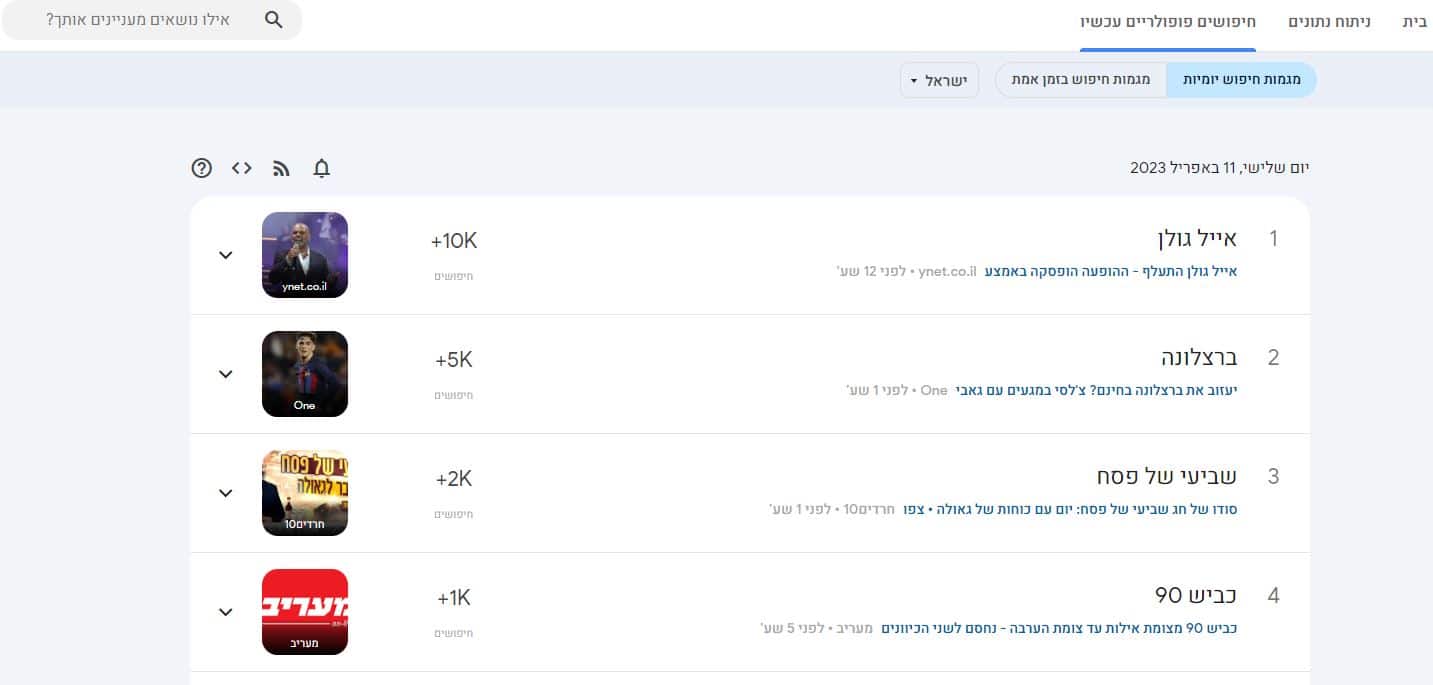
Task: Open the ניתוח נתונים tab
Action: tap(1328, 21)
